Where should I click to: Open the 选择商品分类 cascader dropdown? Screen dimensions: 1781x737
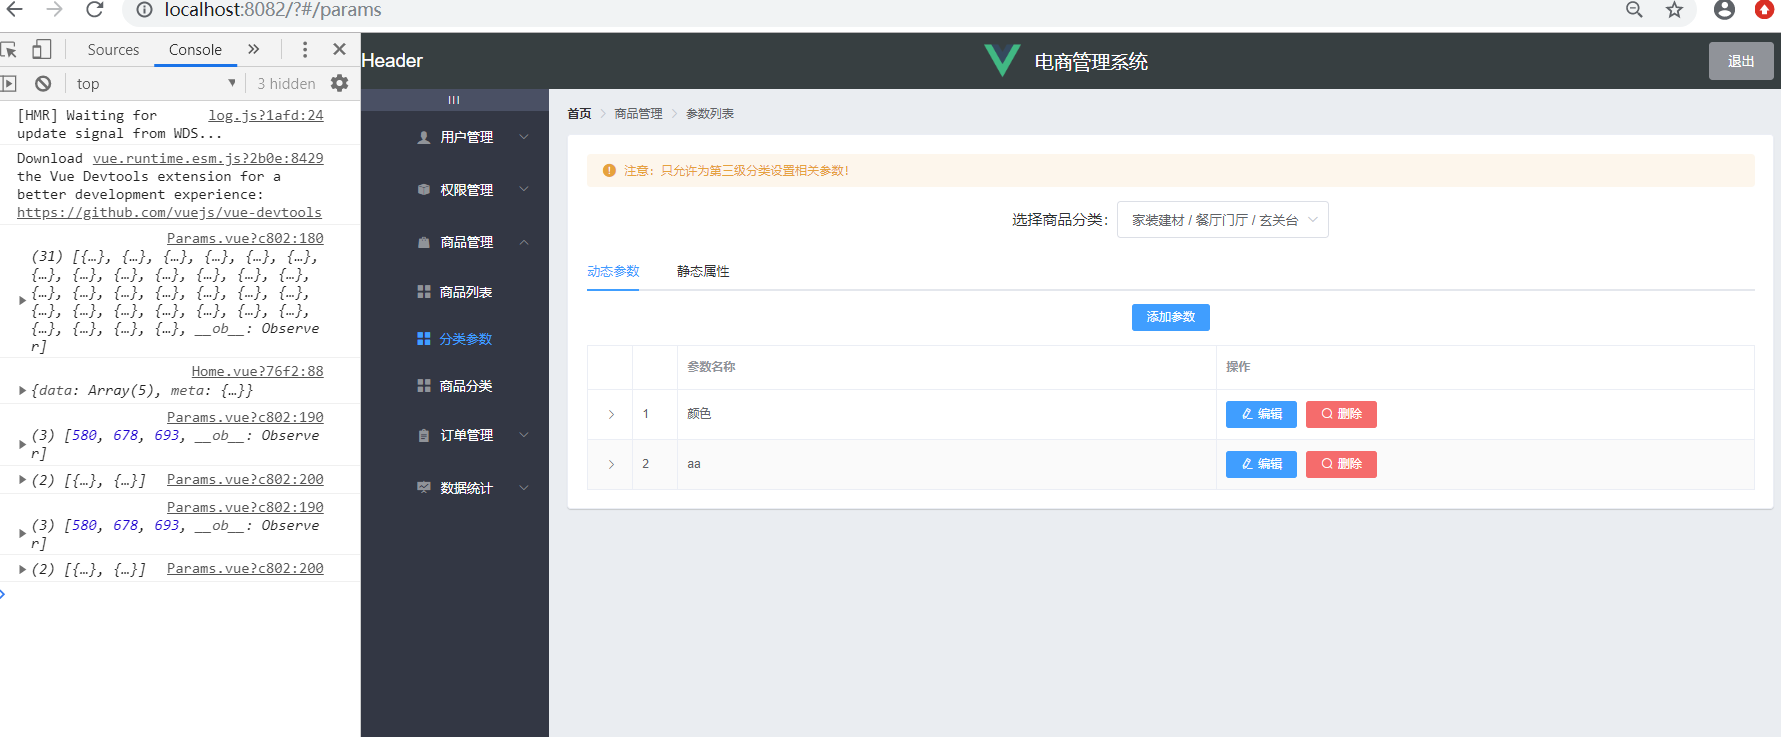click(x=1222, y=220)
